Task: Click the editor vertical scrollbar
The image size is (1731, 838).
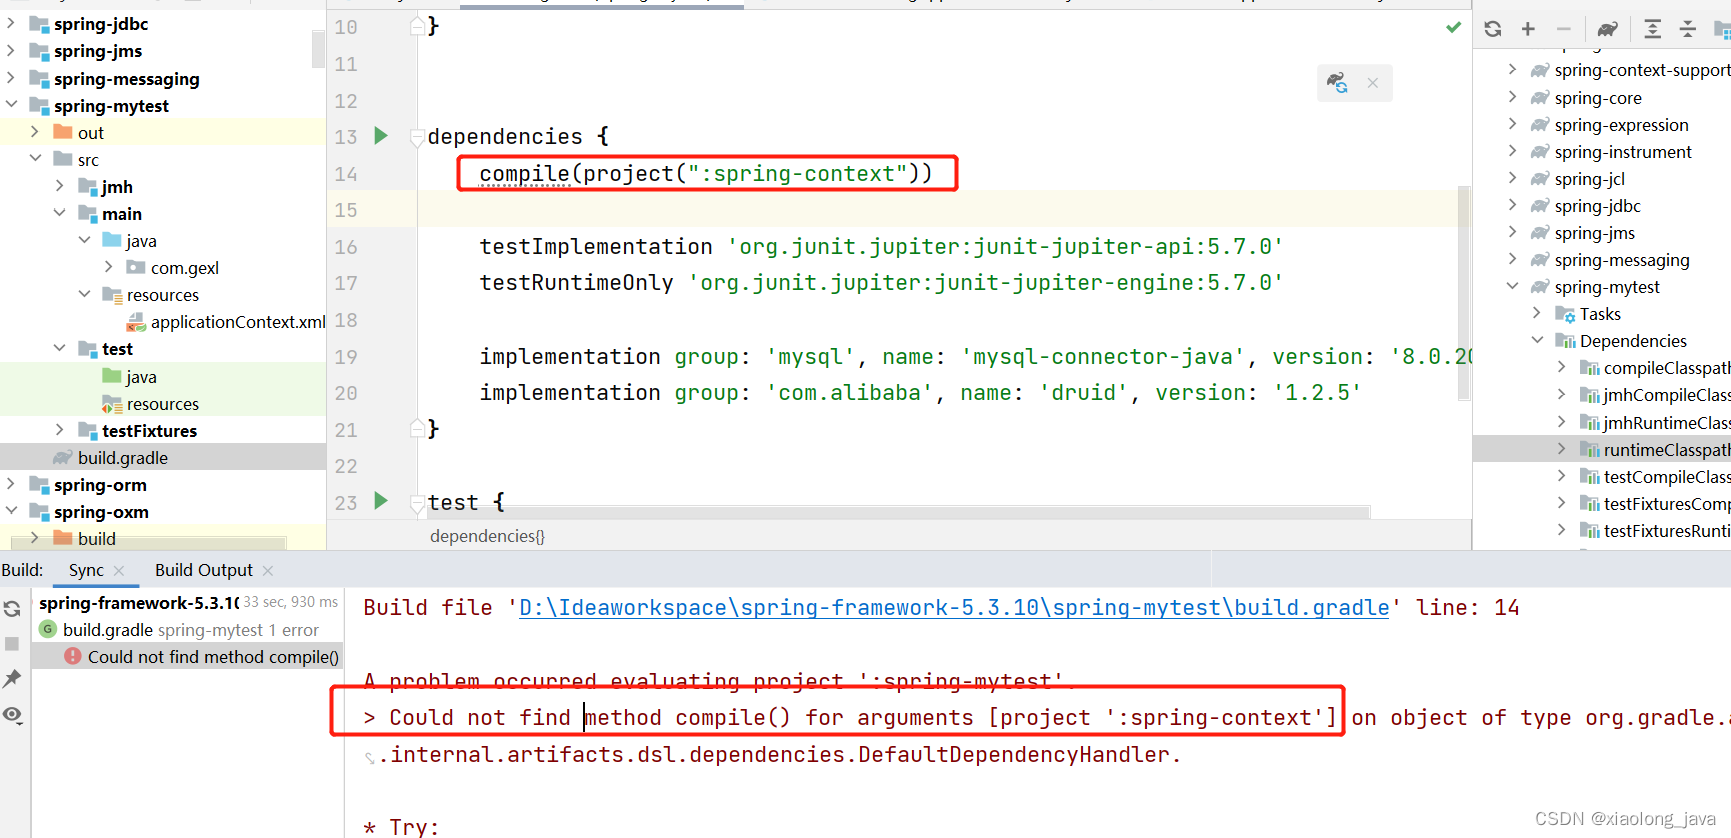Action: (x=1464, y=292)
